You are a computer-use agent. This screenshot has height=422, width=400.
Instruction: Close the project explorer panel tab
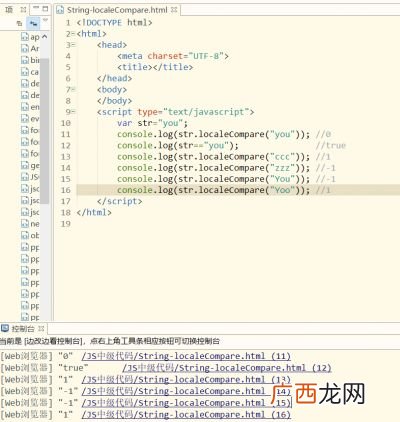[23, 9]
